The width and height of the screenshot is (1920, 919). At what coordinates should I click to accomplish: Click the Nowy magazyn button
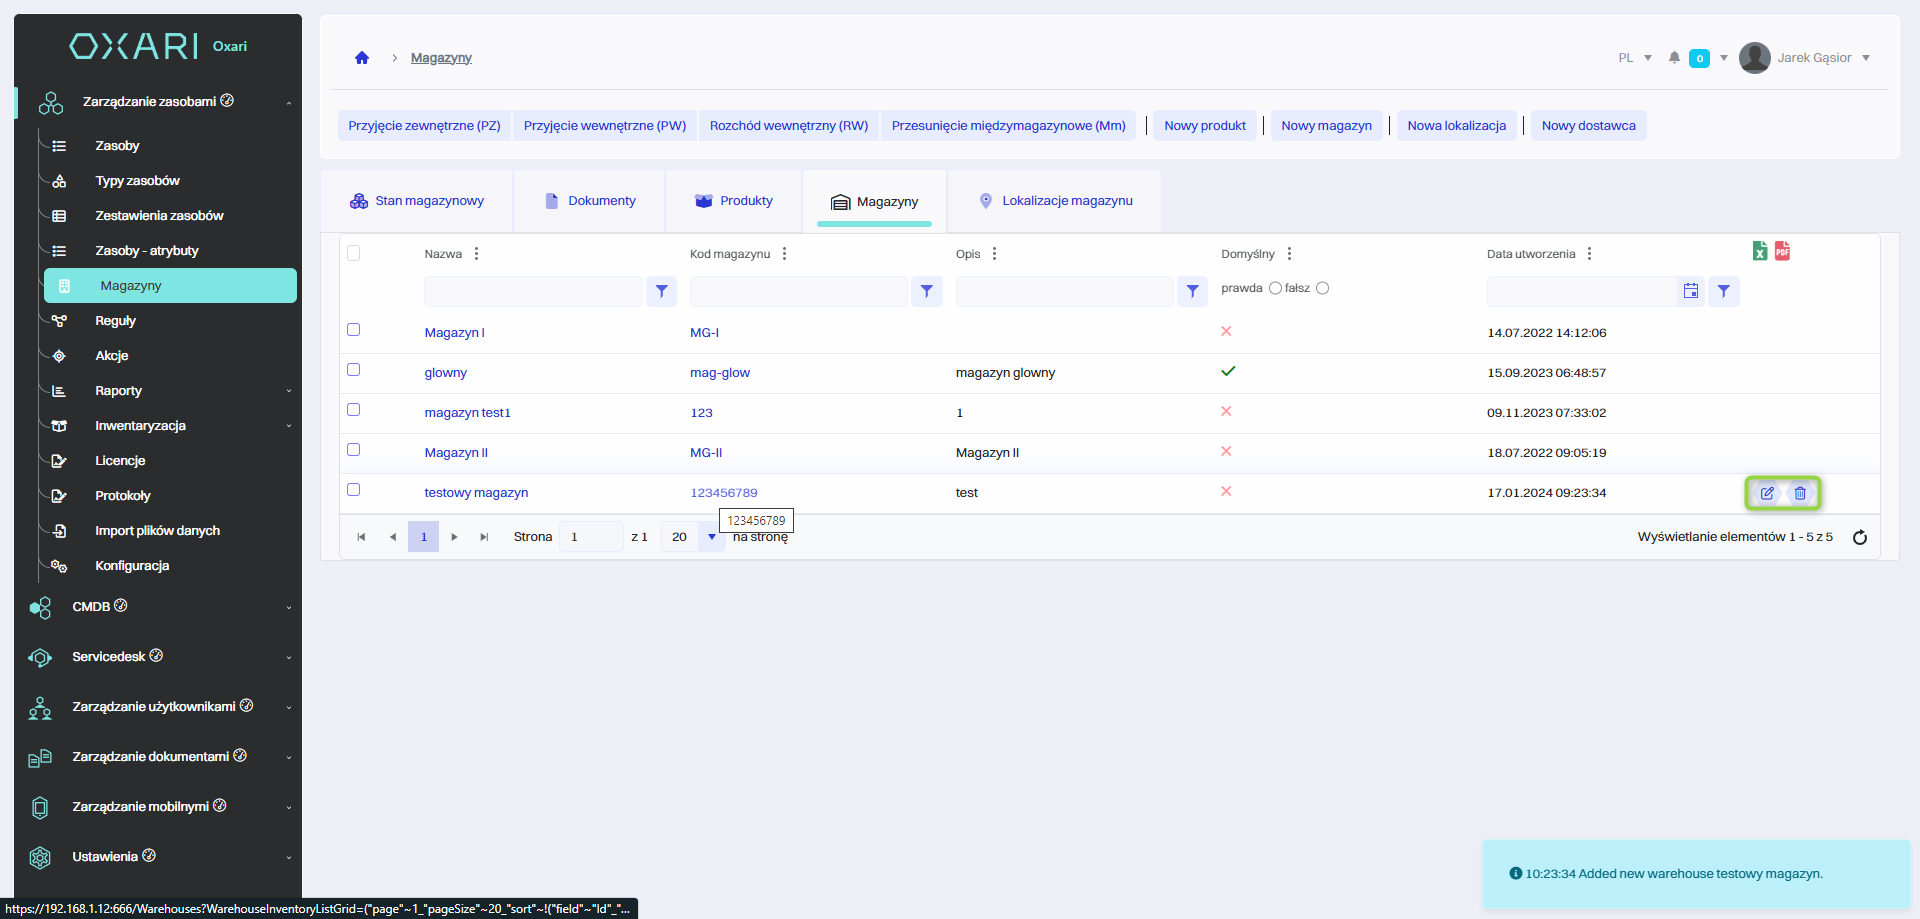coord(1326,126)
